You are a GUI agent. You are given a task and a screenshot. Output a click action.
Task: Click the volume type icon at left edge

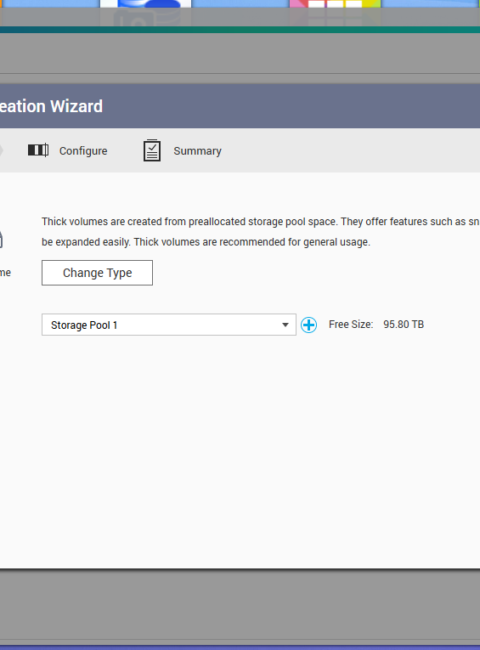click(x=1, y=240)
